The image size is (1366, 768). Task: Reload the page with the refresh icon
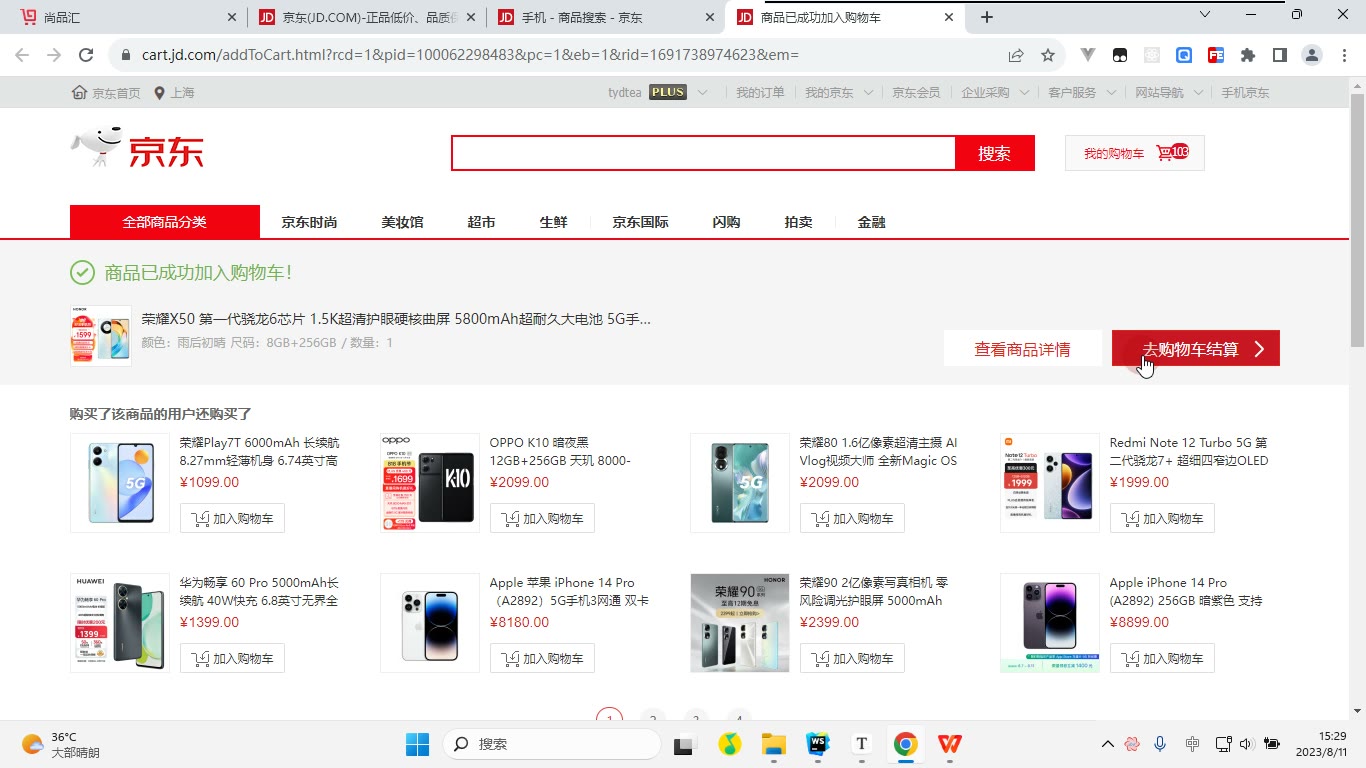coord(86,55)
